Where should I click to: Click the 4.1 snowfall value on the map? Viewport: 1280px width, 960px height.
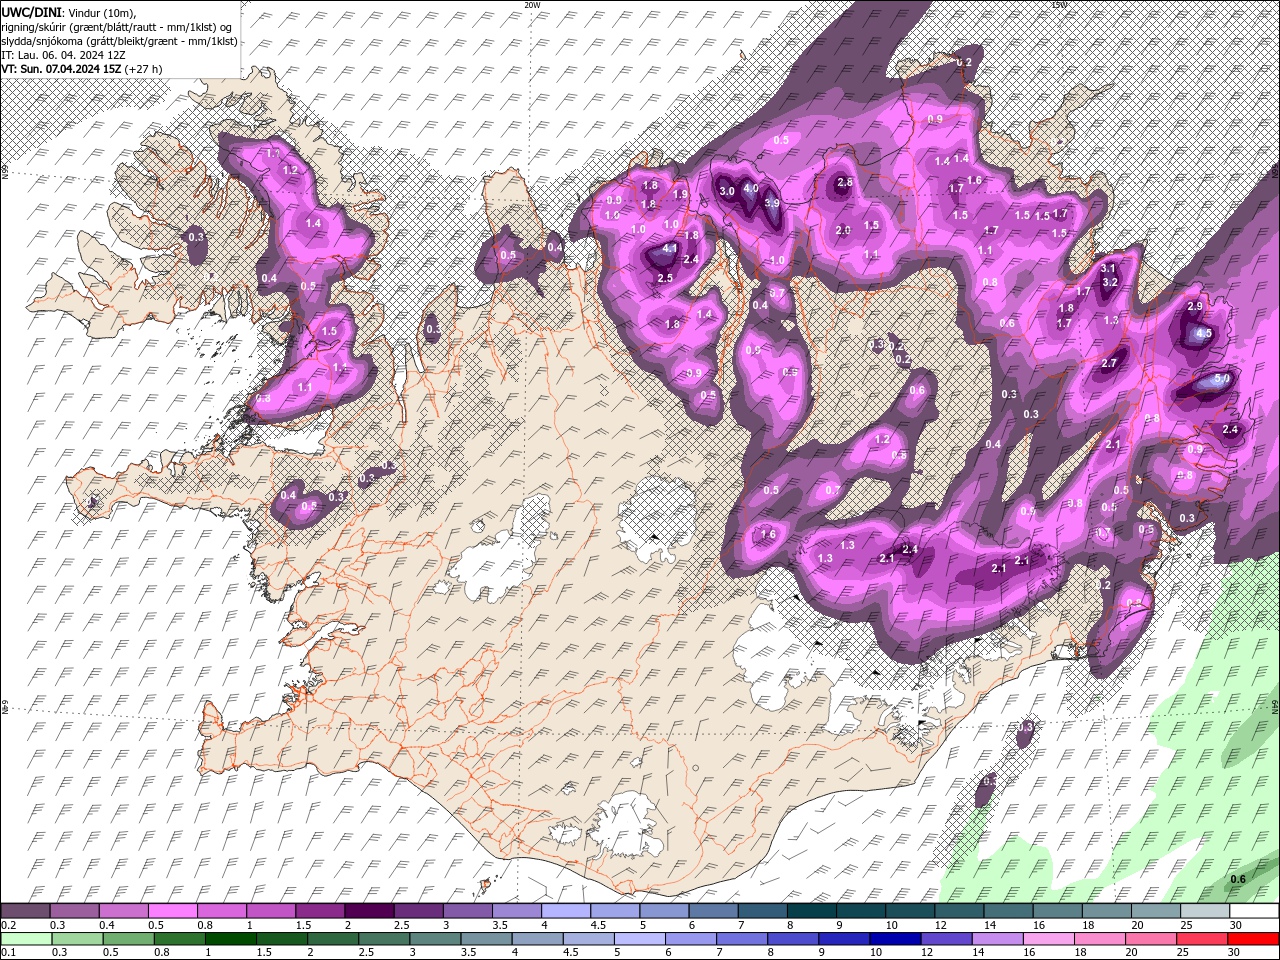(671, 249)
